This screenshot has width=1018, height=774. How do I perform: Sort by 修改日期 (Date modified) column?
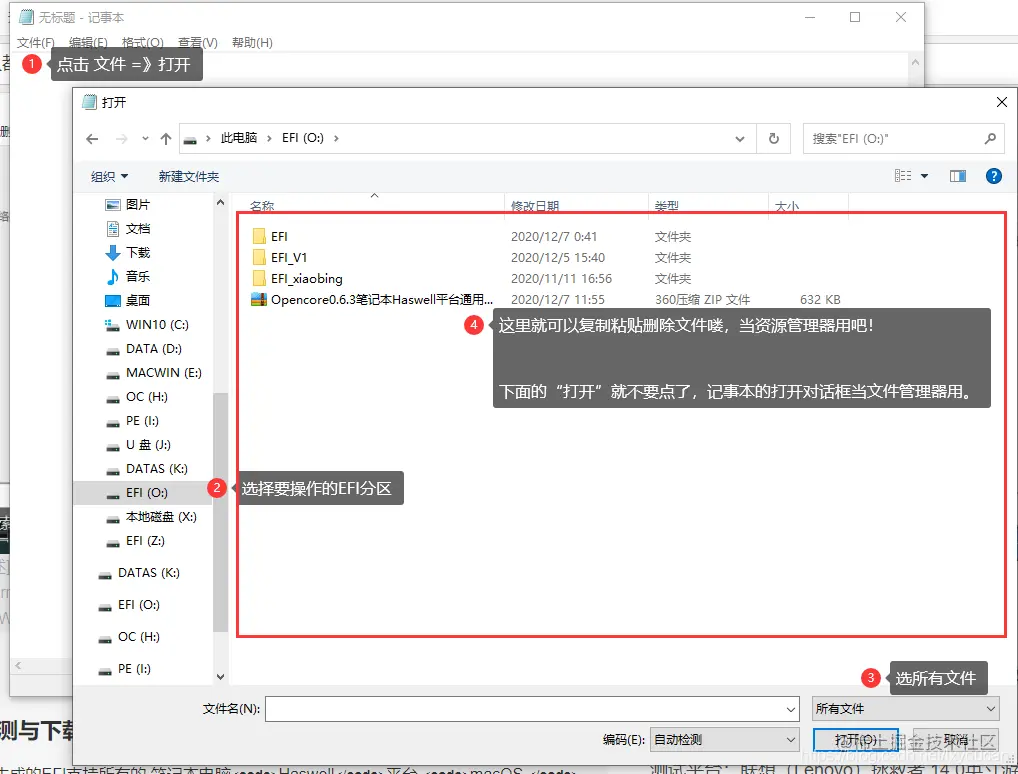pyautogui.click(x=534, y=206)
